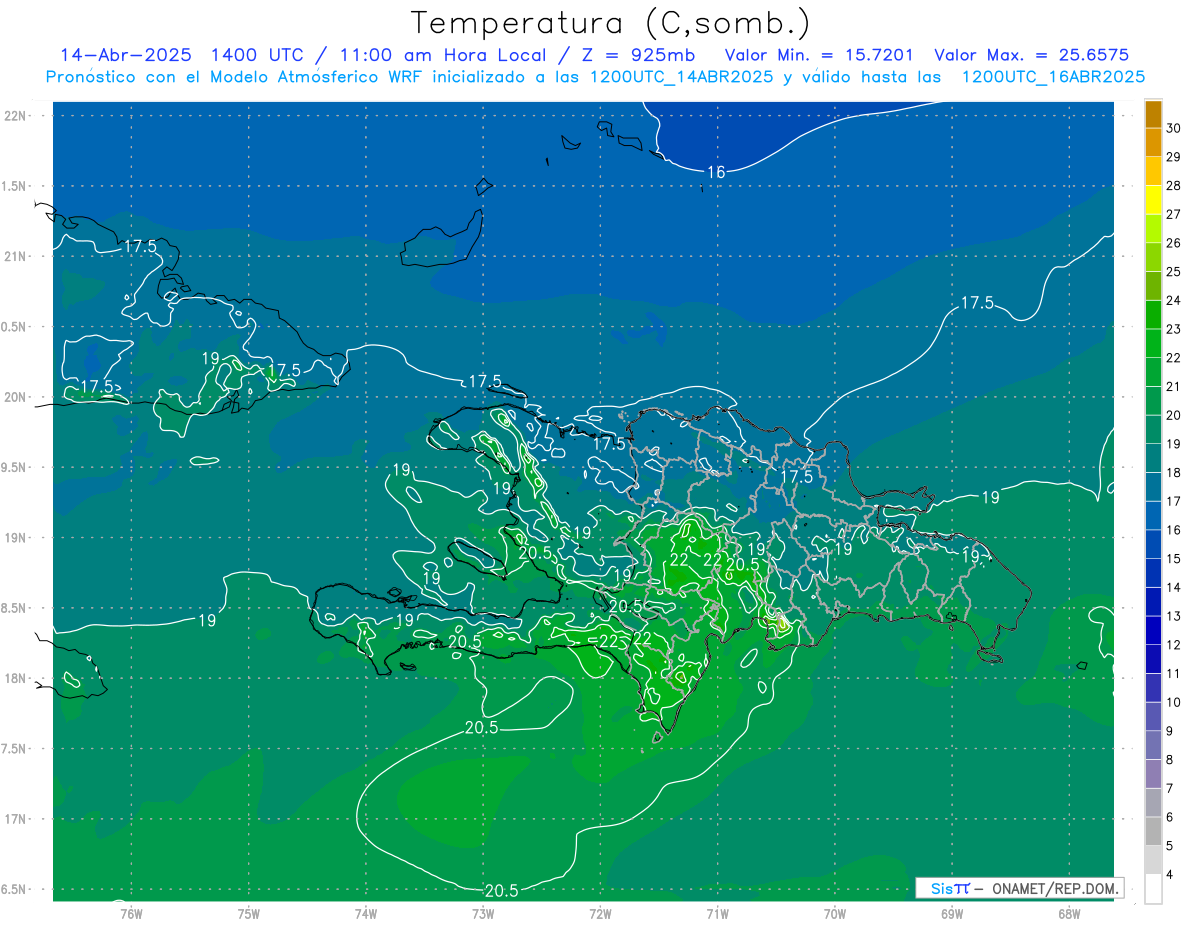
Task: Click color scale value '7'
Action: [x=1170, y=788]
